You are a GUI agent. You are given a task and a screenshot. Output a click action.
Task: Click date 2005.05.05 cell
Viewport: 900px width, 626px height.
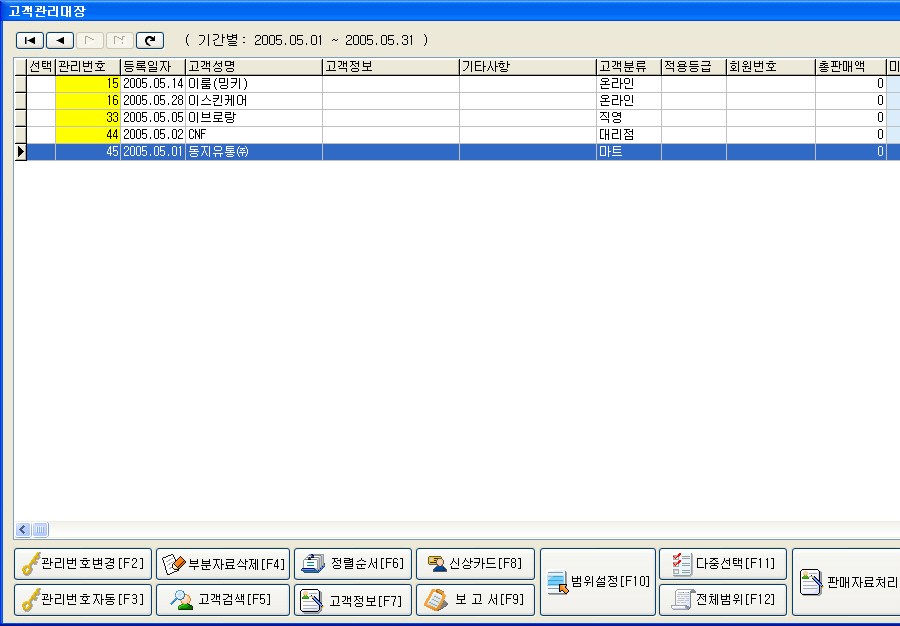coord(153,118)
